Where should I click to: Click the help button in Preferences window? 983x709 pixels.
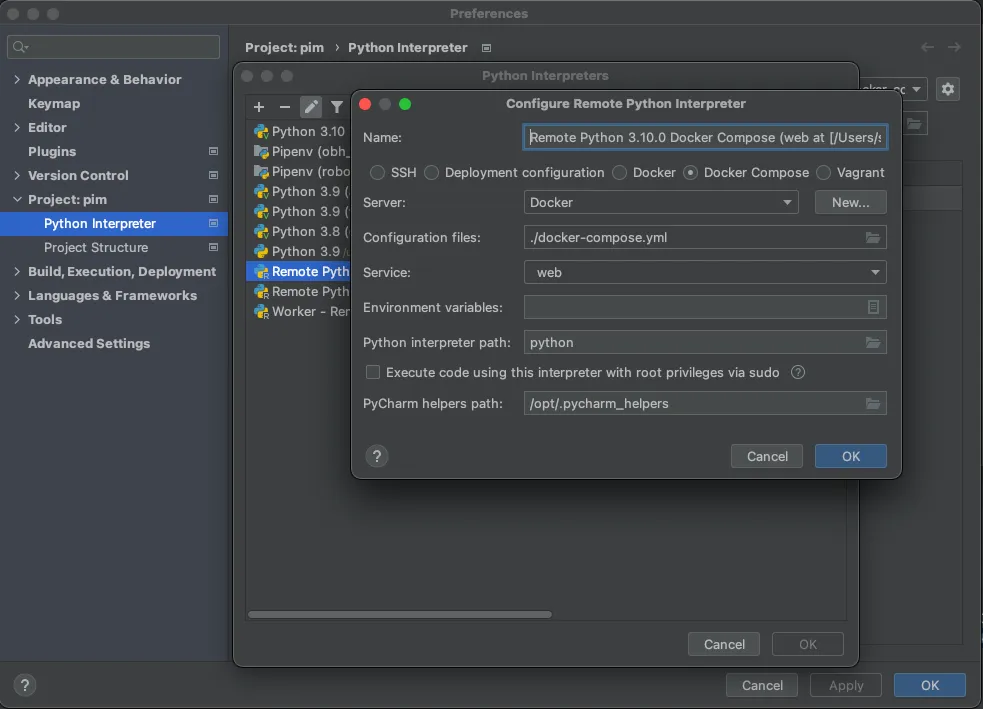pyautogui.click(x=25, y=685)
